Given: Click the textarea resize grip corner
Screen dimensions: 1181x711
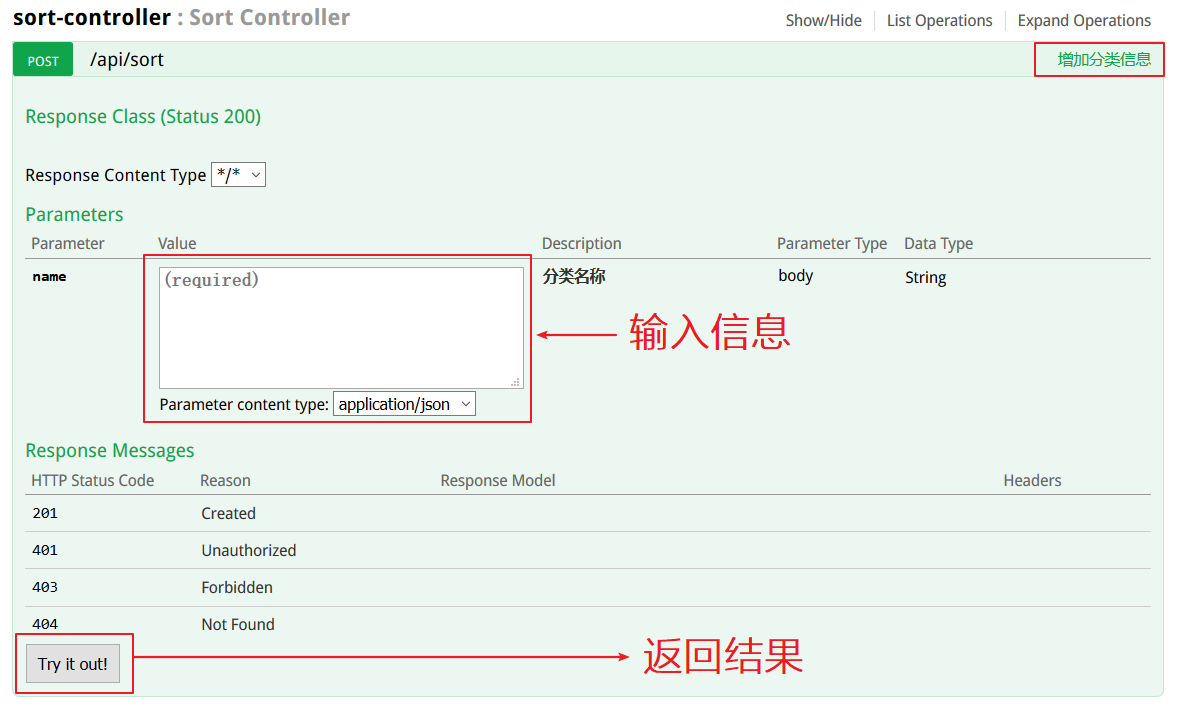Looking at the screenshot, I should point(516,383).
